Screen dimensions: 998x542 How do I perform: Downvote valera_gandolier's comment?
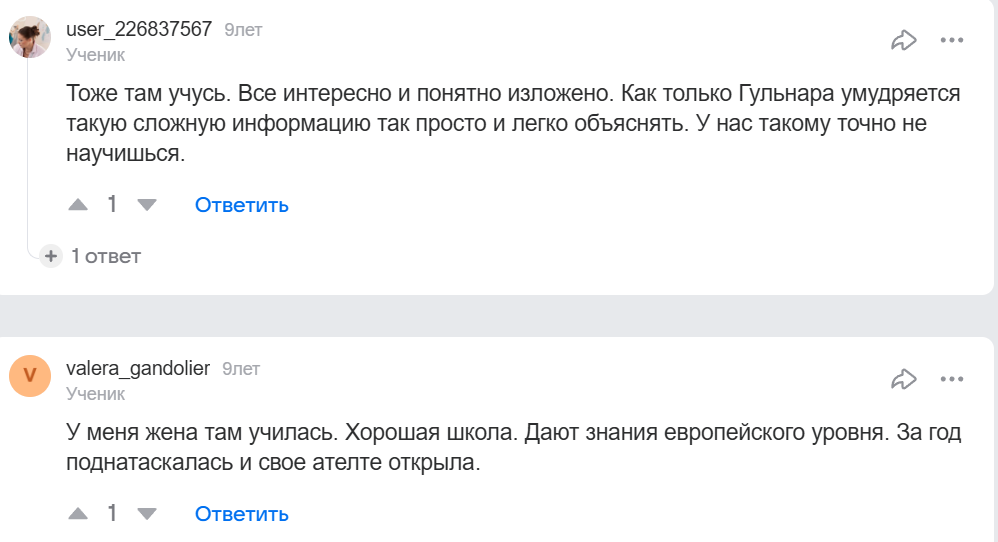pos(147,514)
